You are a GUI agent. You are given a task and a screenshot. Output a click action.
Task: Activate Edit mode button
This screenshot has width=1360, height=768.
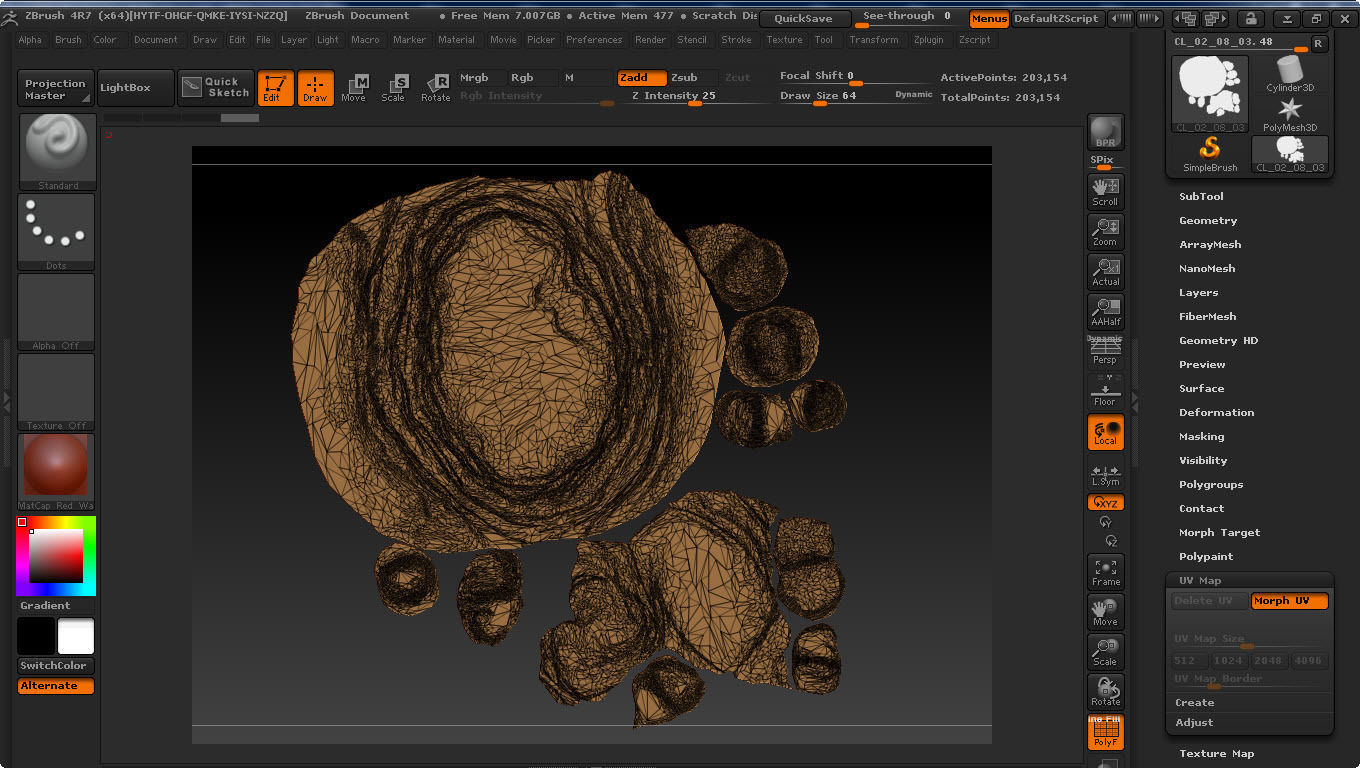275,88
